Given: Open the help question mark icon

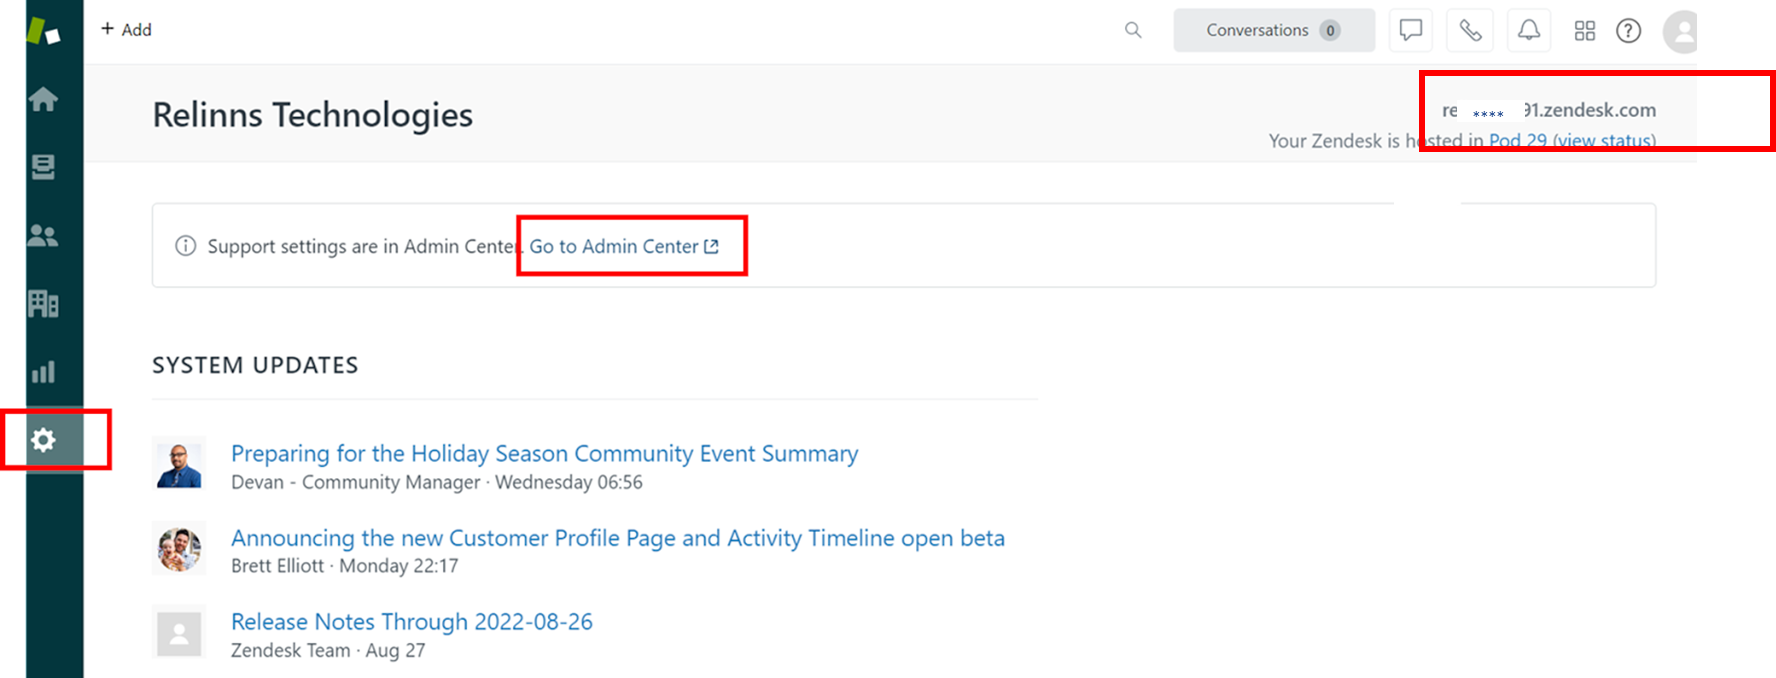Looking at the screenshot, I should [x=1628, y=31].
